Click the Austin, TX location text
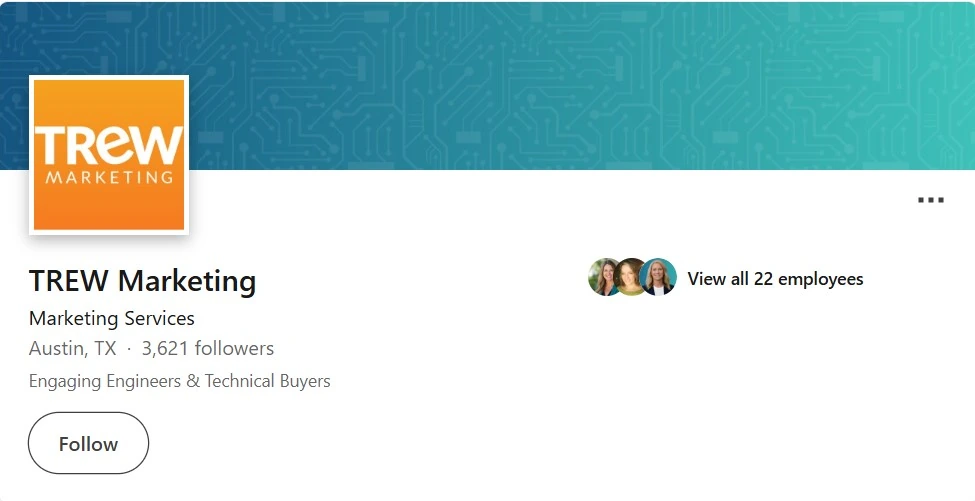975x501 pixels. 73,348
